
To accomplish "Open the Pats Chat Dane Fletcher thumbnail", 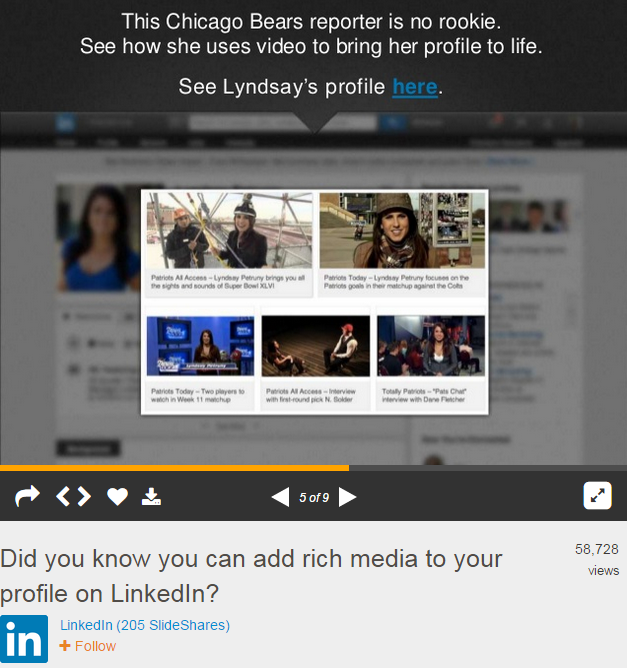I will pos(430,346).
